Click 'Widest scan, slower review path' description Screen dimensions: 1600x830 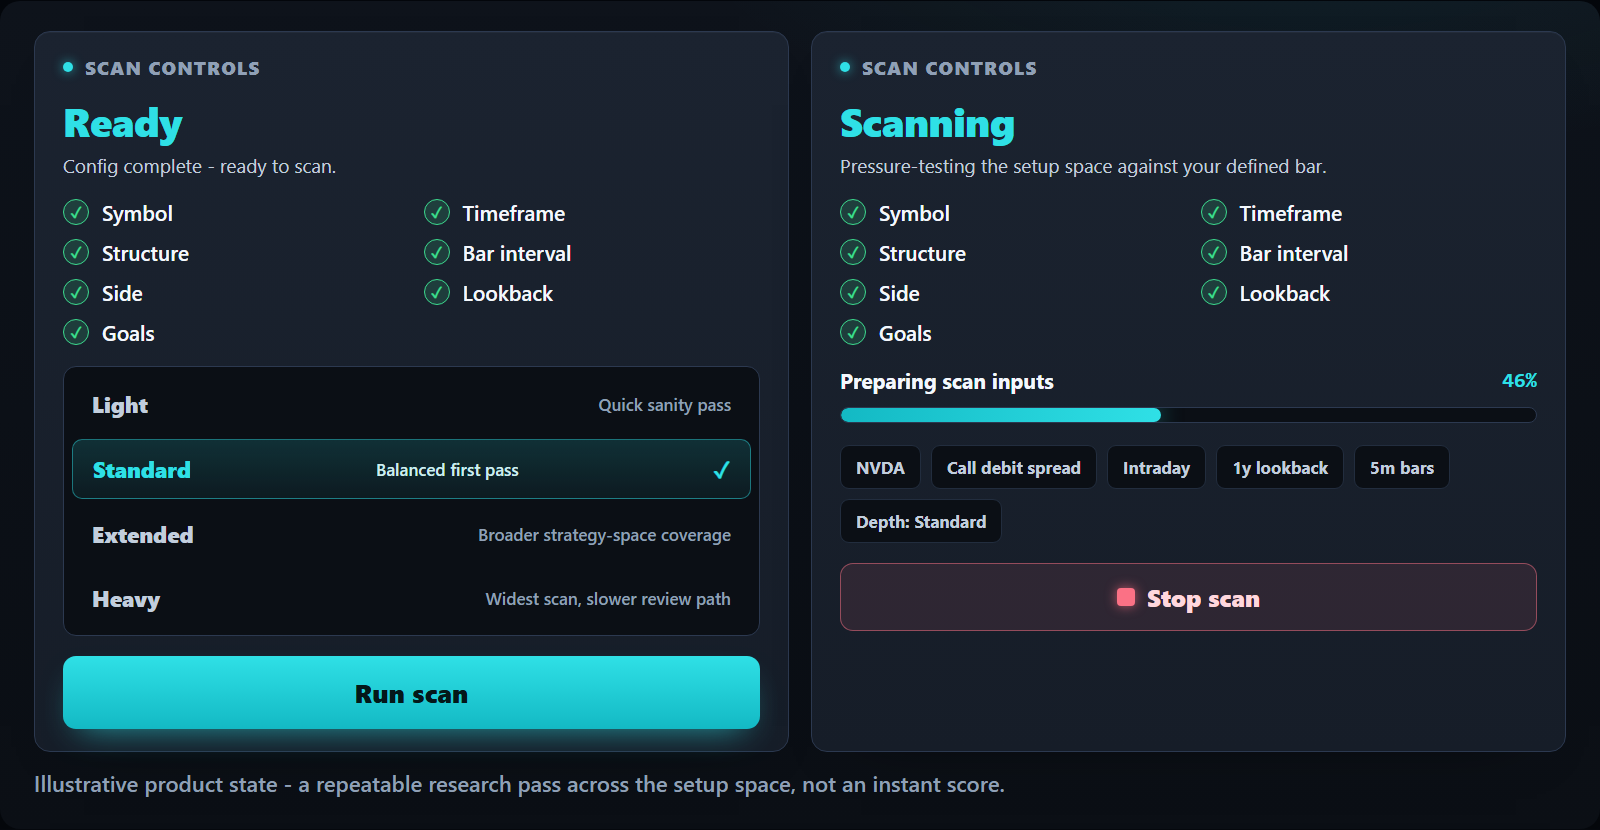608,599
